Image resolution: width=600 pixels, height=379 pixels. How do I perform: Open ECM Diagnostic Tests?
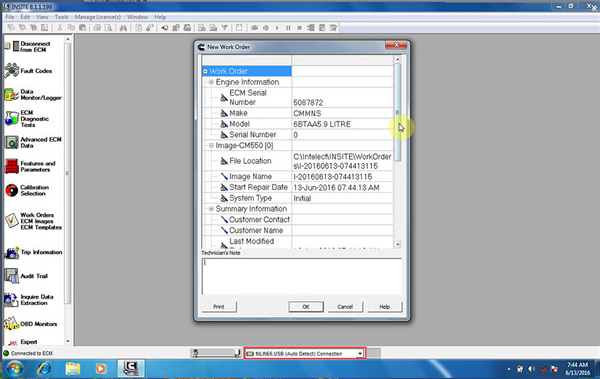pos(27,119)
